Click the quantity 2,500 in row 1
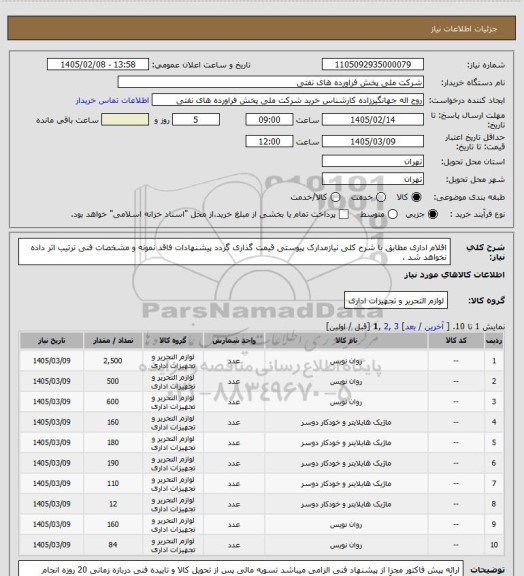 tap(113, 361)
